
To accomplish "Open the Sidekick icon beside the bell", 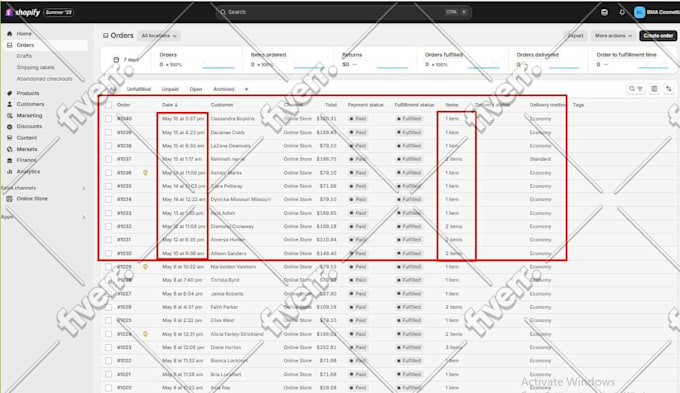I will (x=604, y=12).
